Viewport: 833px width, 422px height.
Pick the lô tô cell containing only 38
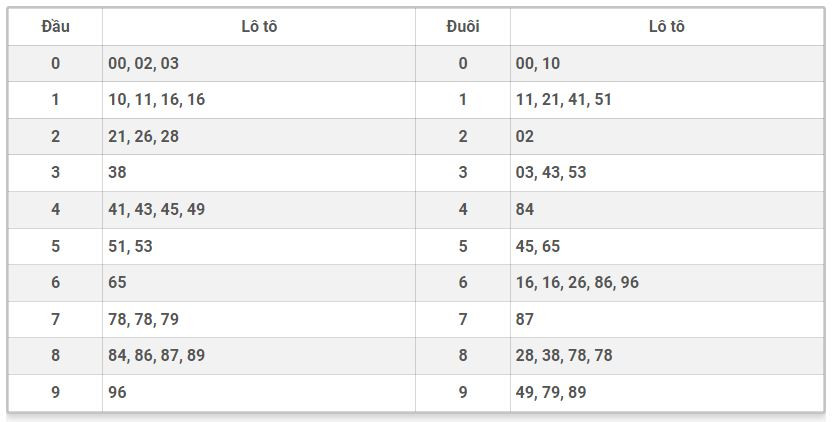(118, 173)
